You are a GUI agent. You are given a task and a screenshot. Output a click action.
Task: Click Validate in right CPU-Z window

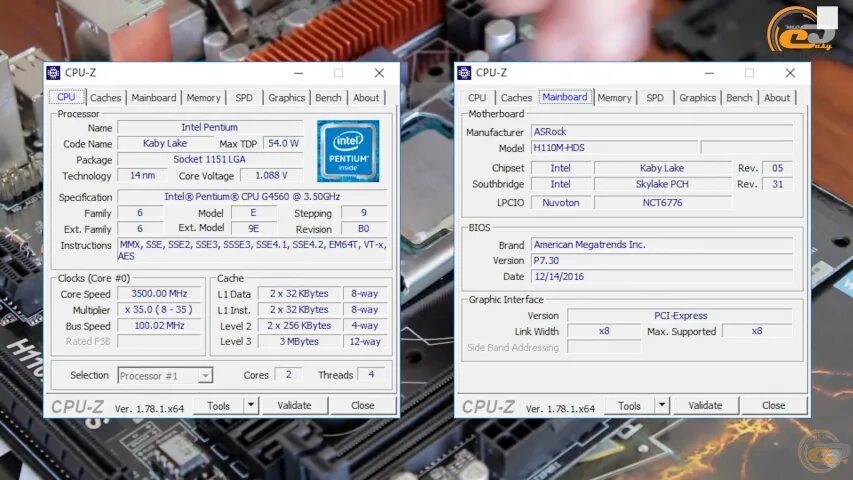point(705,405)
